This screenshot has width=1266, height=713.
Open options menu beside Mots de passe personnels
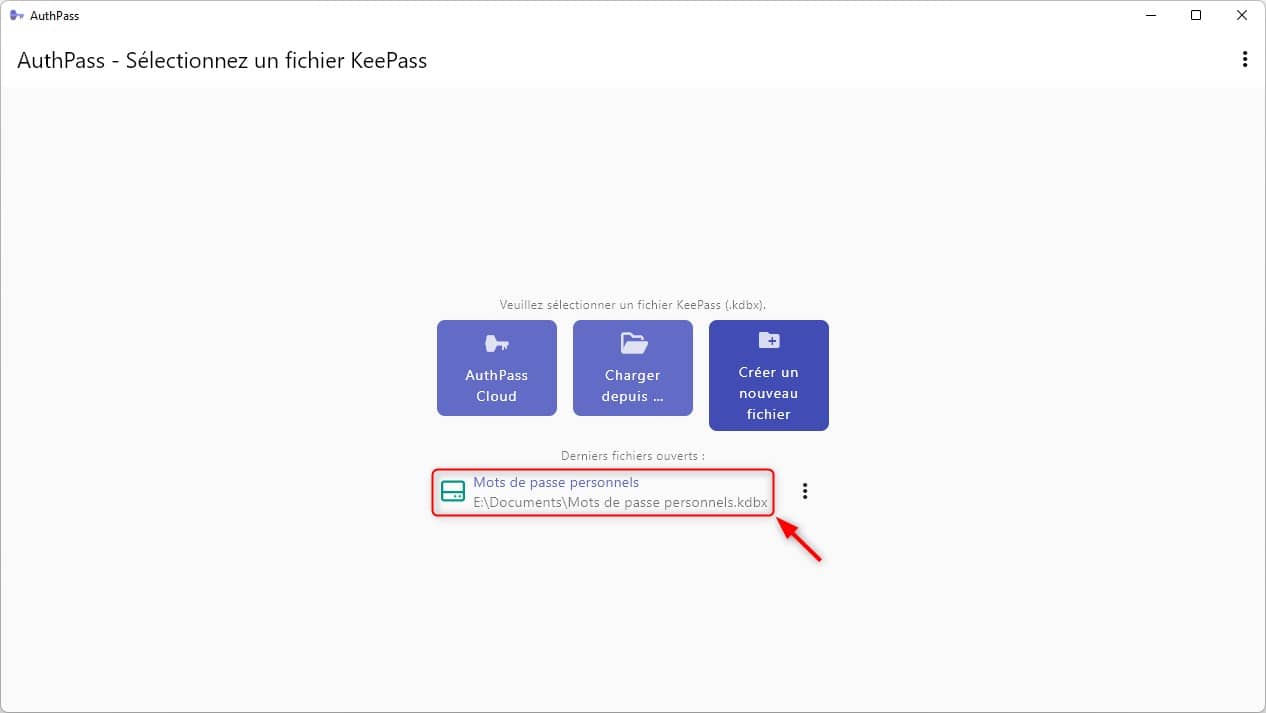click(805, 491)
